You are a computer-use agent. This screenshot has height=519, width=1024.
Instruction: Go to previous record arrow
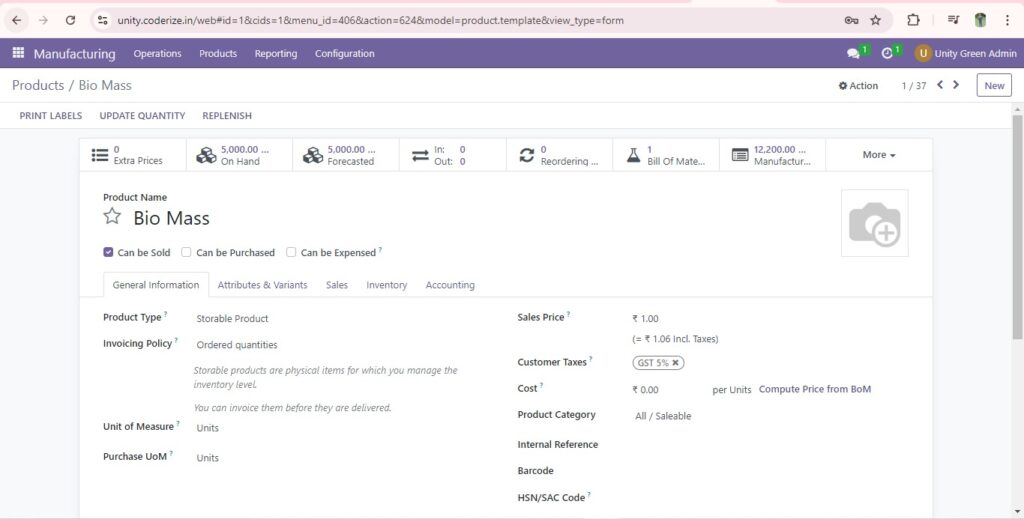940,85
